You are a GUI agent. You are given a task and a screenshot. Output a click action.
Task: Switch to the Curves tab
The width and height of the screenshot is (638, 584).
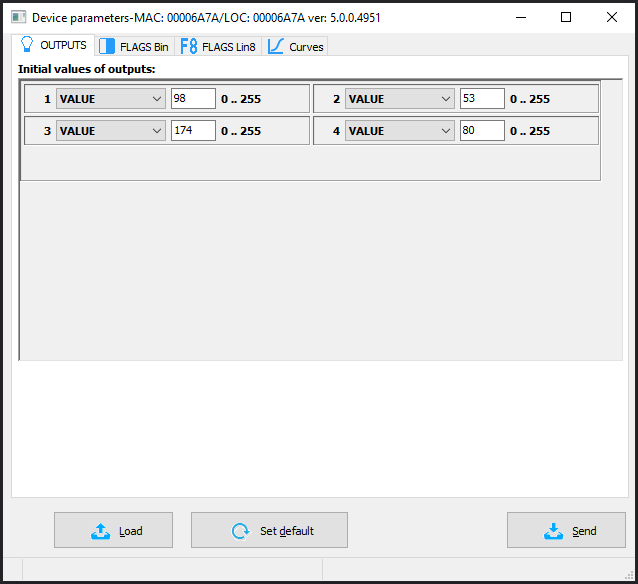(295, 46)
